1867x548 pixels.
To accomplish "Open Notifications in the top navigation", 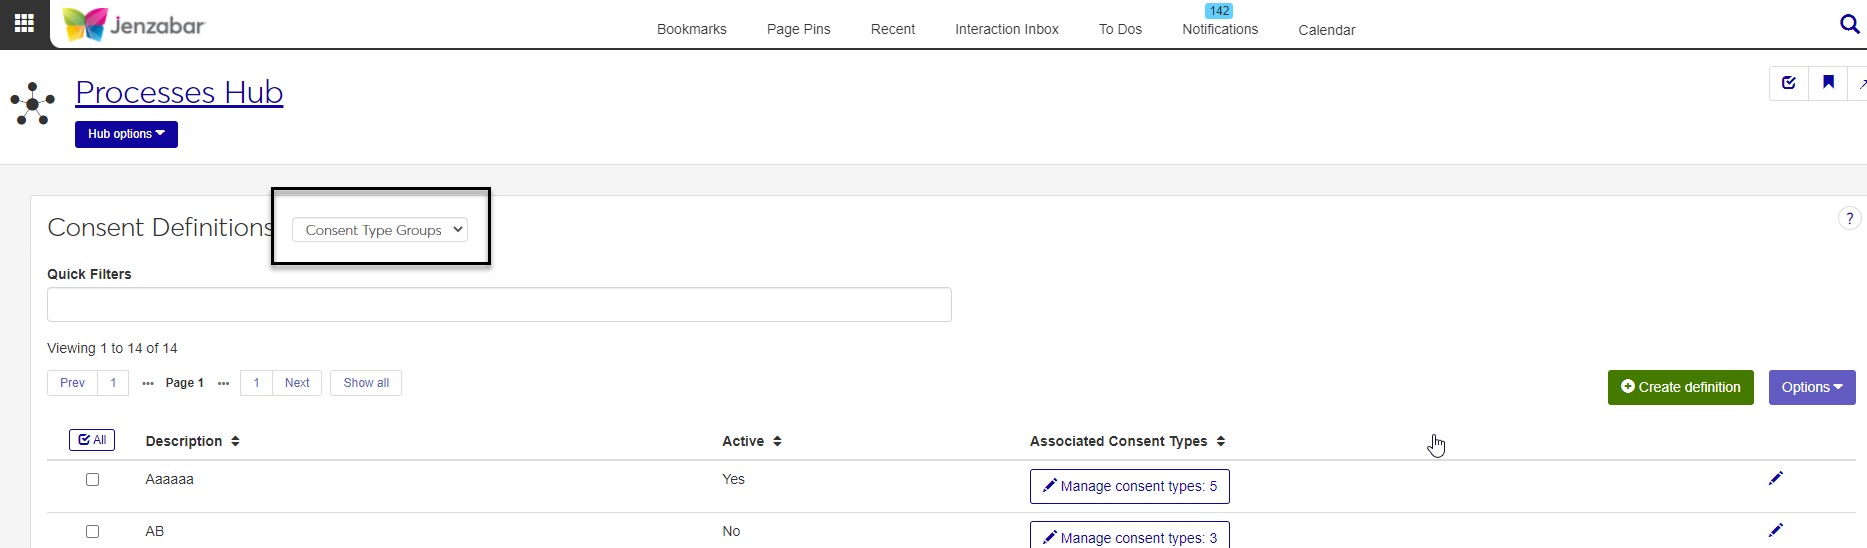I will (1219, 29).
